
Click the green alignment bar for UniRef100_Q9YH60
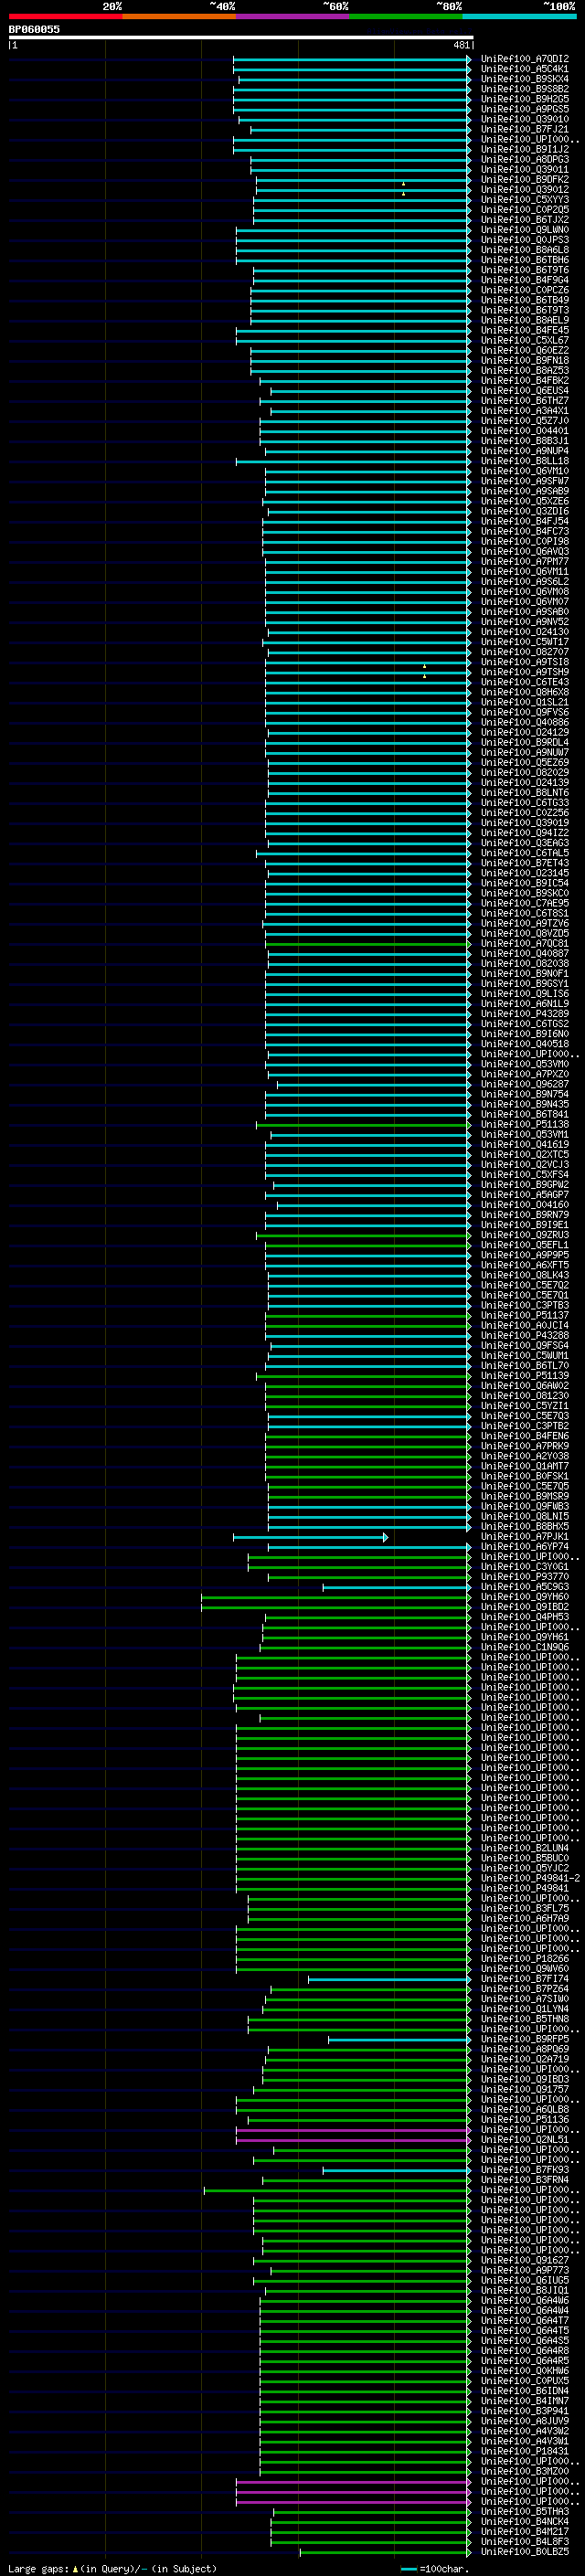[x=336, y=1597]
